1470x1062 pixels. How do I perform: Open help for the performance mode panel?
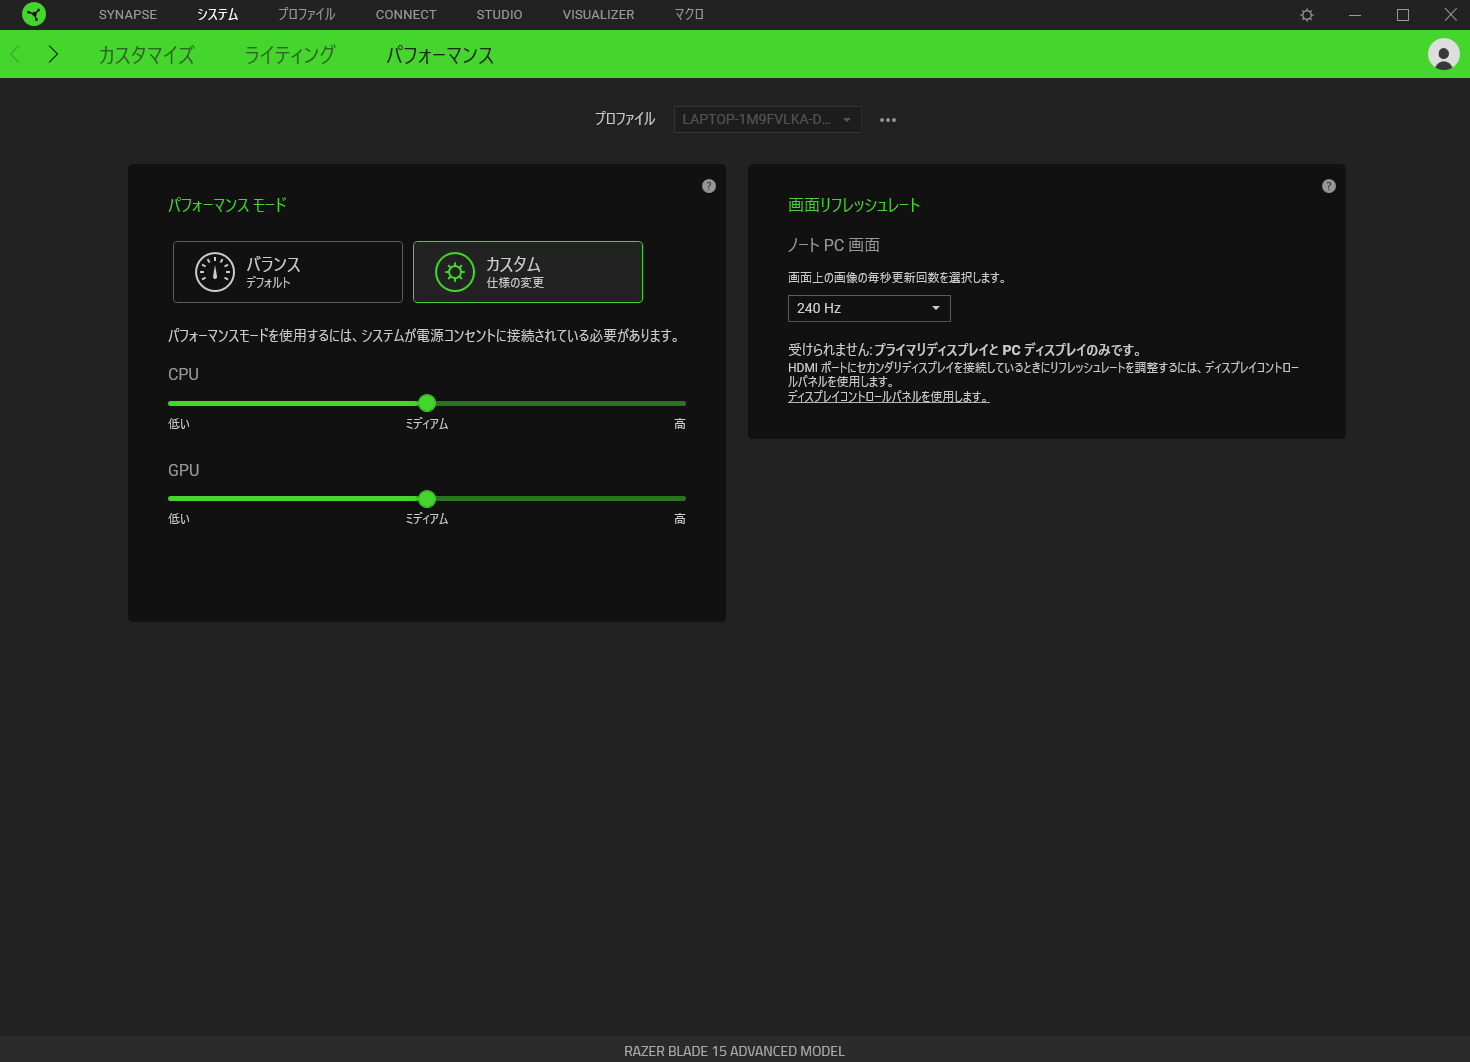point(709,186)
